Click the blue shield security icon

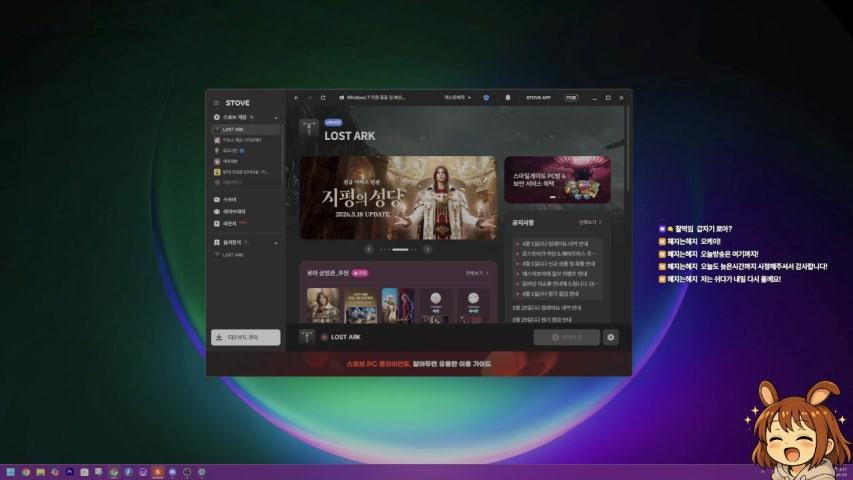click(486, 98)
